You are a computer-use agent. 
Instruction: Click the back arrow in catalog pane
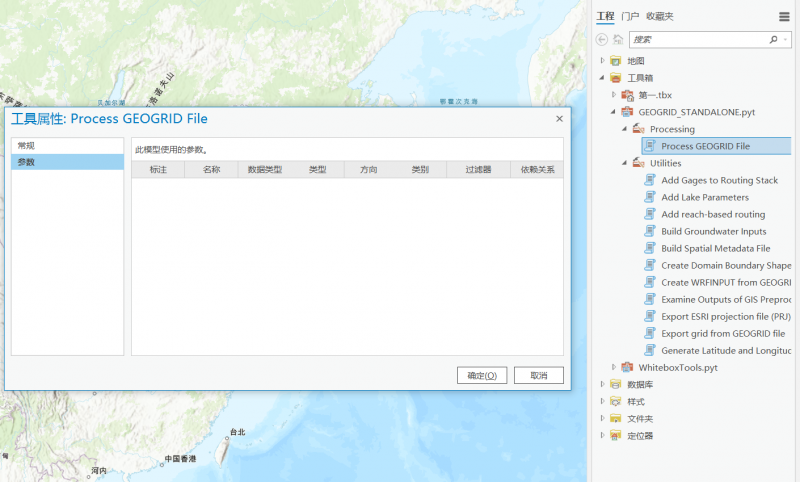point(602,40)
